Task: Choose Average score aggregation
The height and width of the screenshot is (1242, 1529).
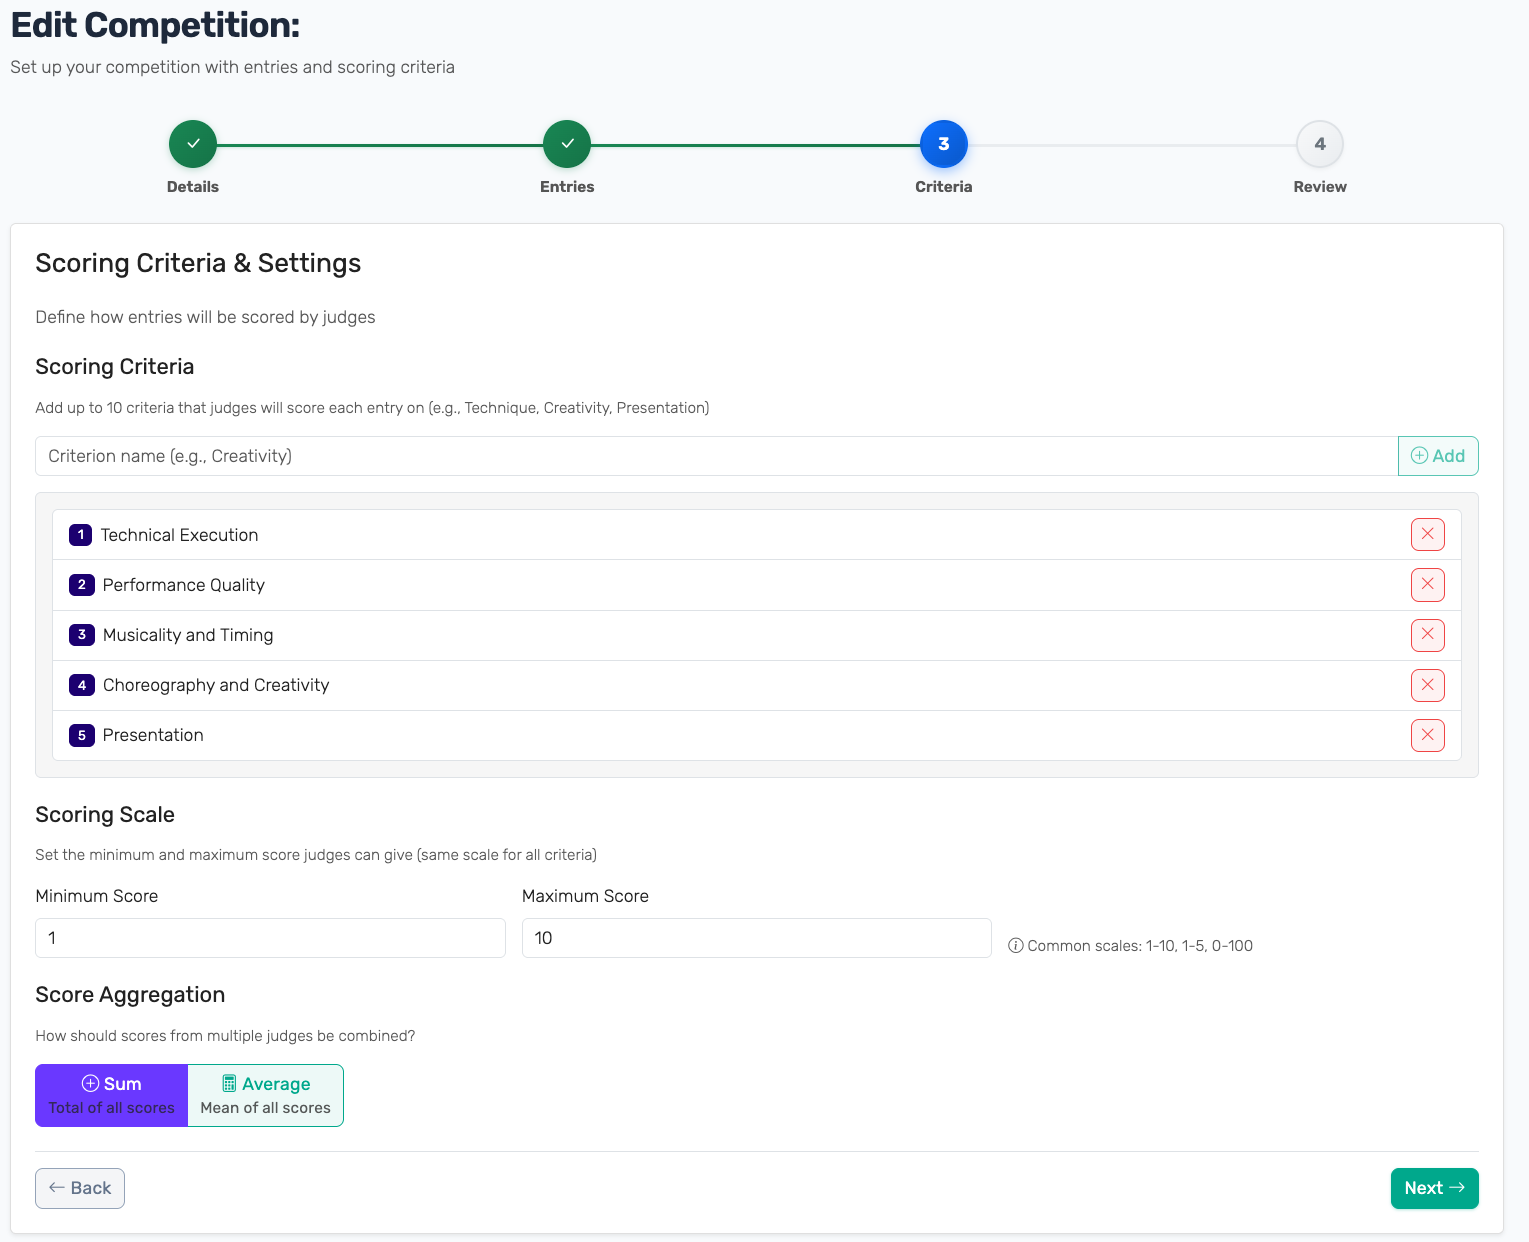Action: click(266, 1095)
